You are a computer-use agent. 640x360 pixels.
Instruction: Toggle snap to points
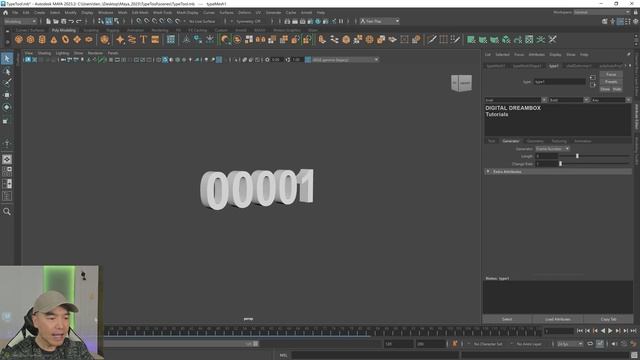(x=154, y=21)
